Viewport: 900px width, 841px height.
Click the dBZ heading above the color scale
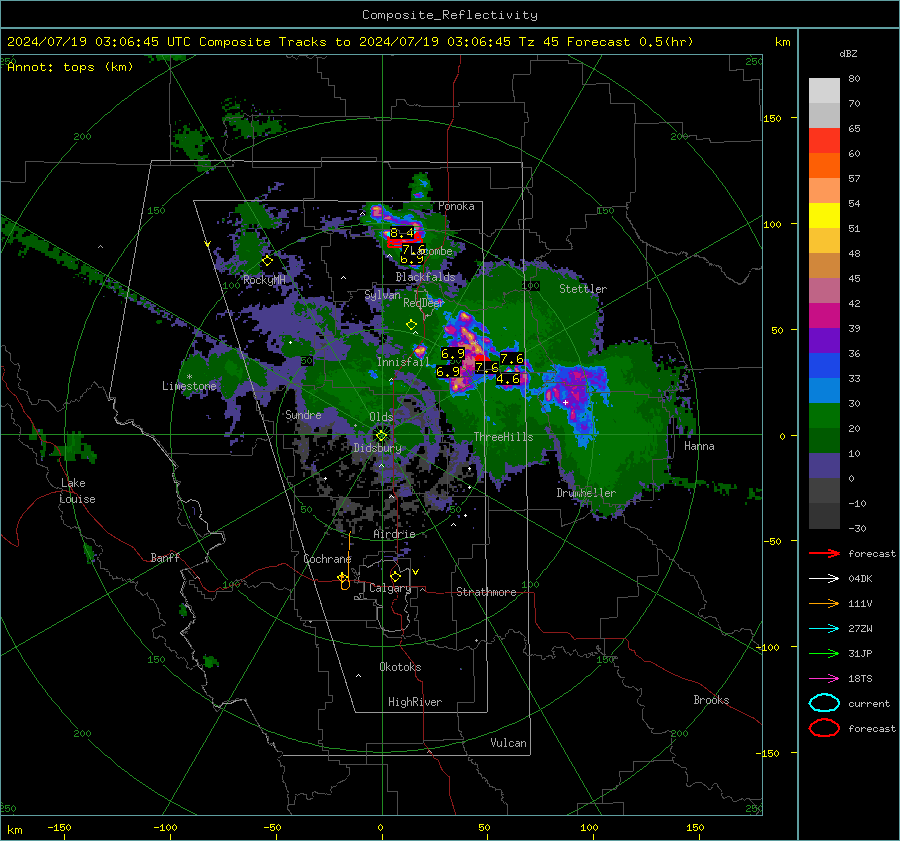[x=848, y=53]
